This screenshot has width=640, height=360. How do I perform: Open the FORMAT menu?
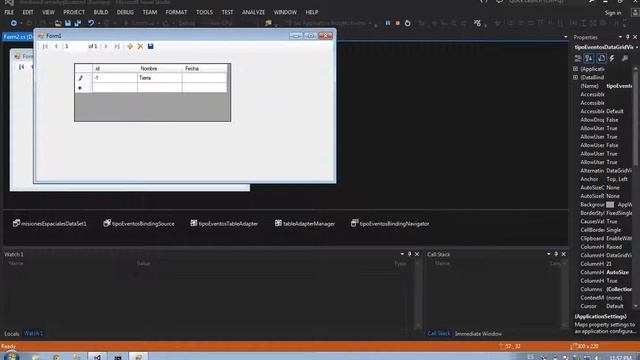point(176,12)
